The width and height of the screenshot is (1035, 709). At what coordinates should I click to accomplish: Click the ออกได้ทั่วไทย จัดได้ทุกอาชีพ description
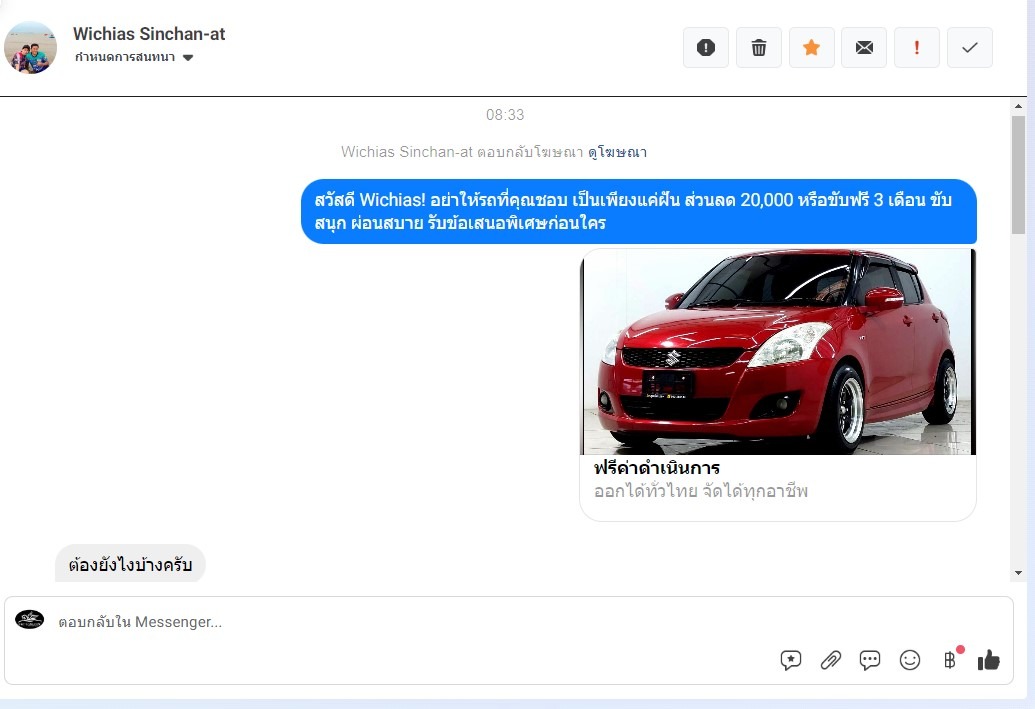[x=701, y=491]
